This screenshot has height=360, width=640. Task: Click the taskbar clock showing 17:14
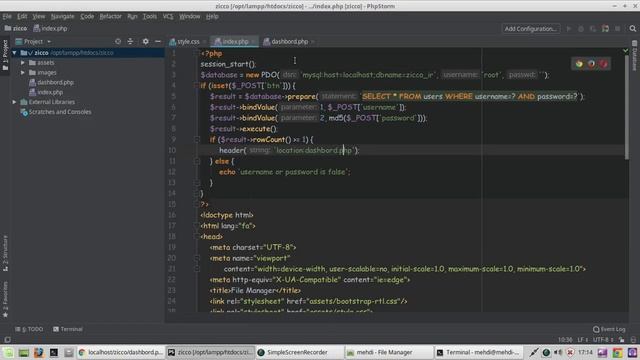(x=585, y=352)
